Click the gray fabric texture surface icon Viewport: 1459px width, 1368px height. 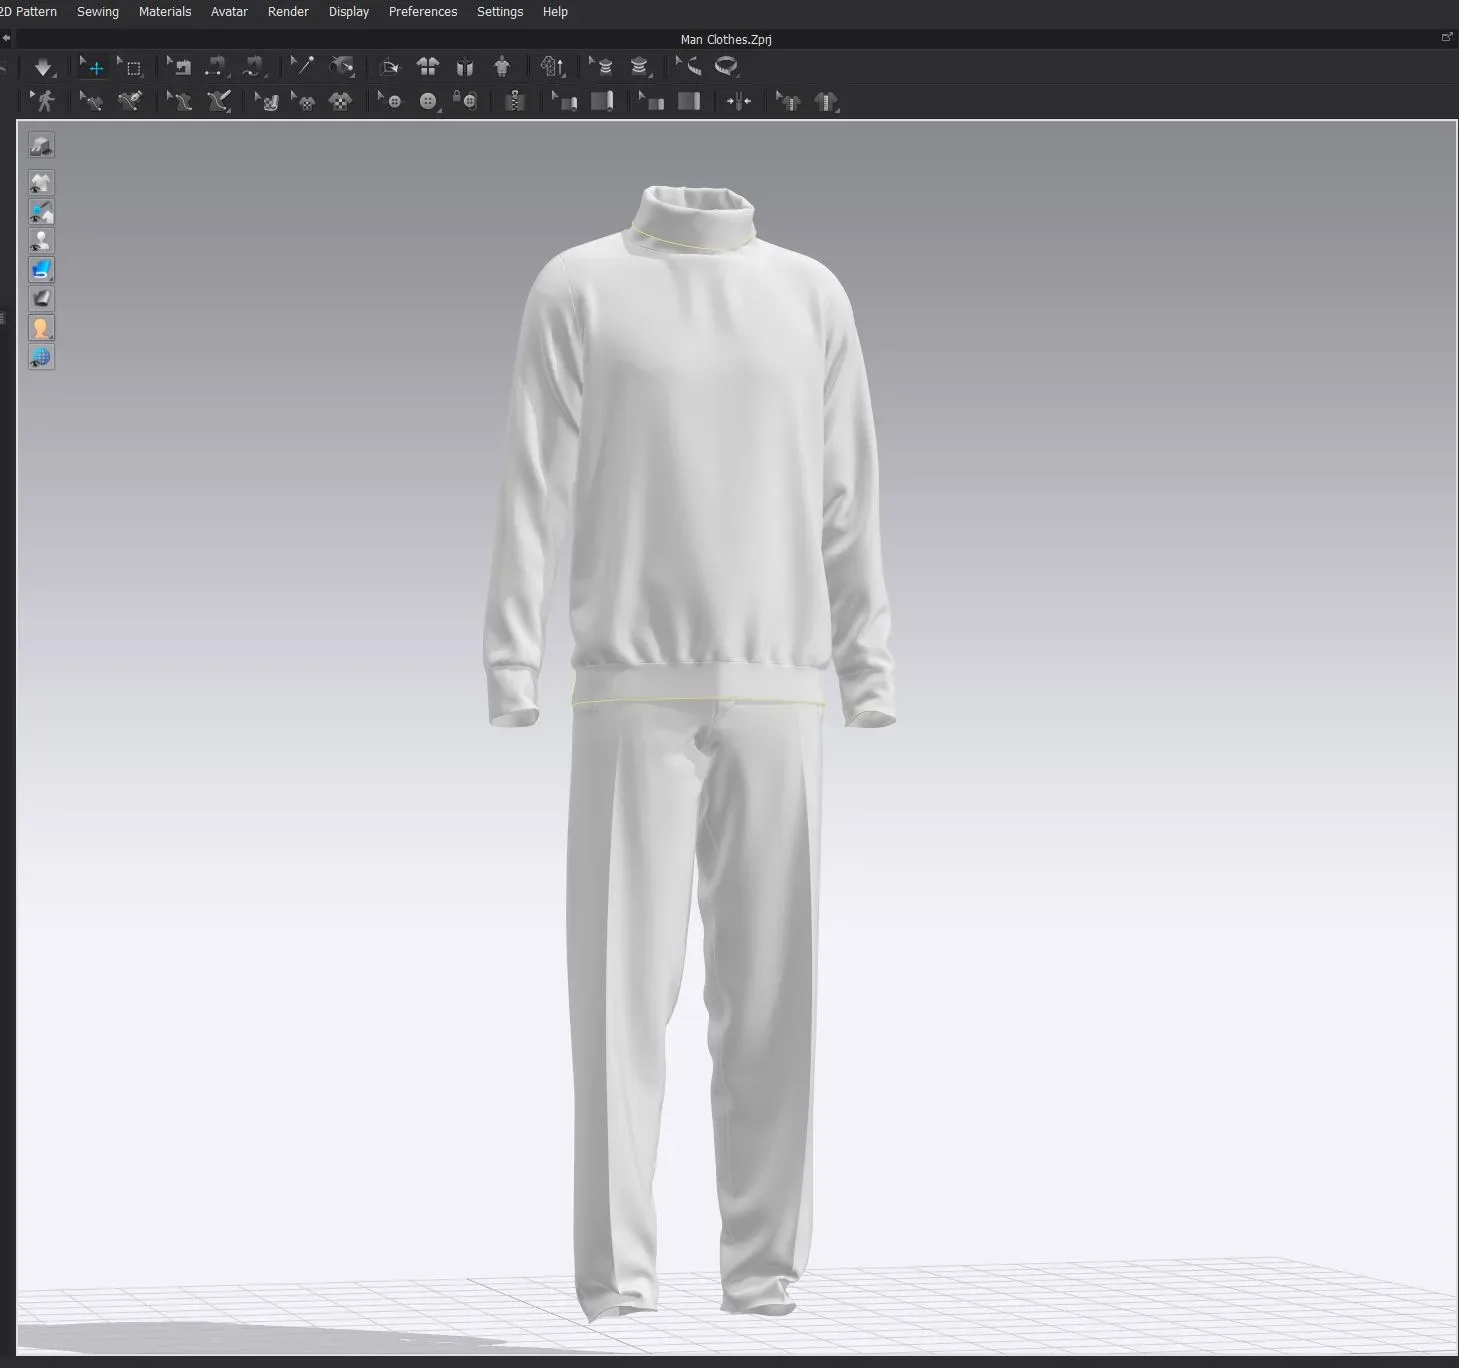click(x=41, y=299)
